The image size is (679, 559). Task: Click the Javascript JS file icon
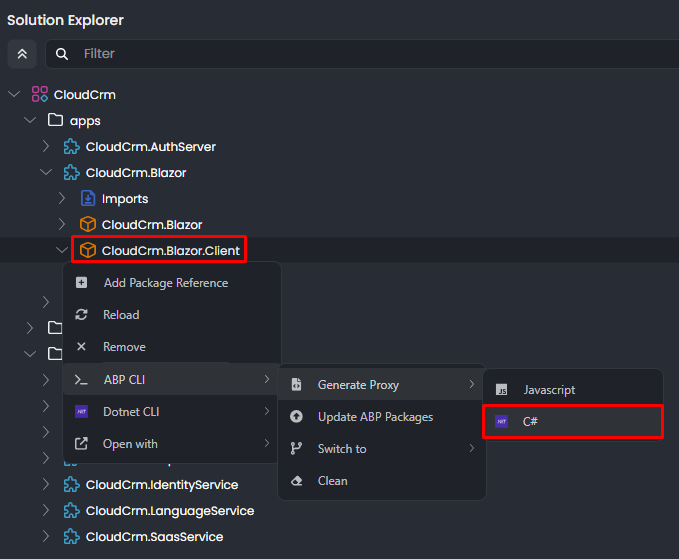click(x=502, y=390)
